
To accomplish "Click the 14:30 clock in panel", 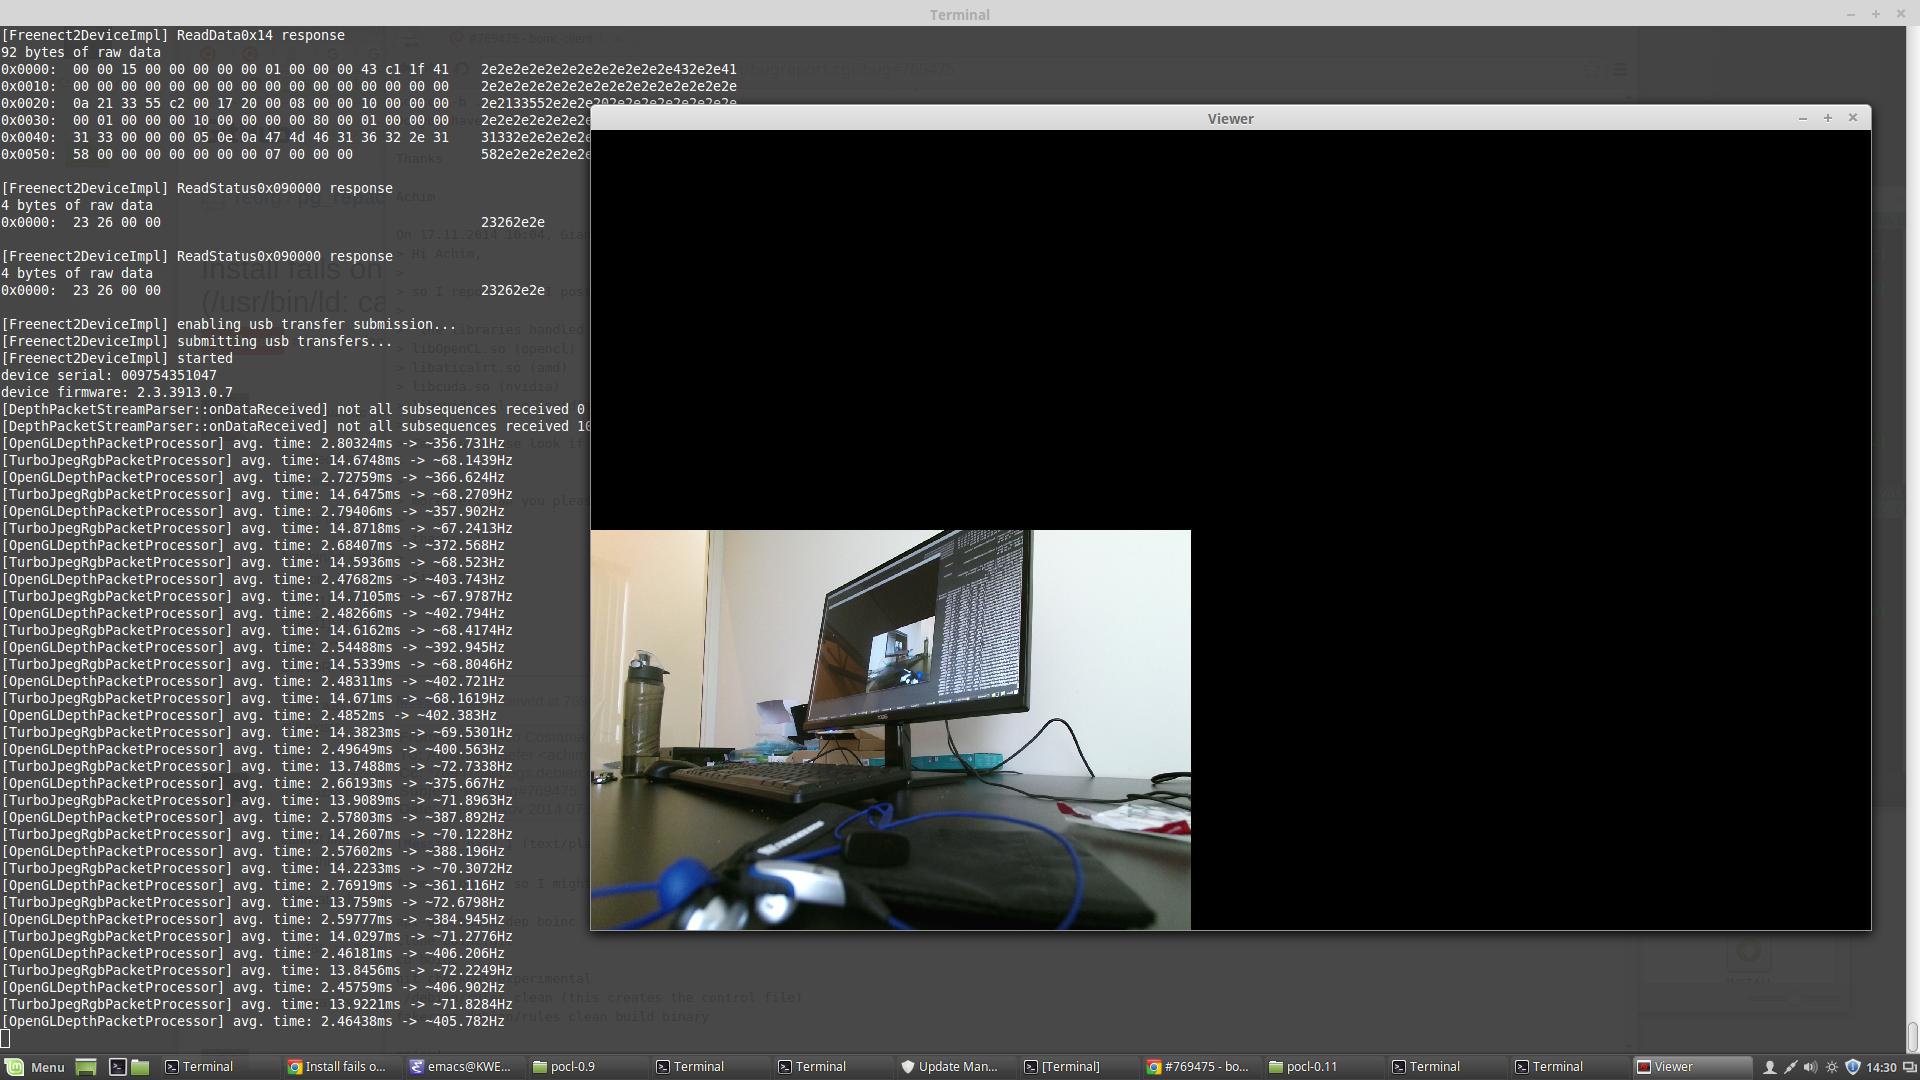I will [x=1881, y=1067].
